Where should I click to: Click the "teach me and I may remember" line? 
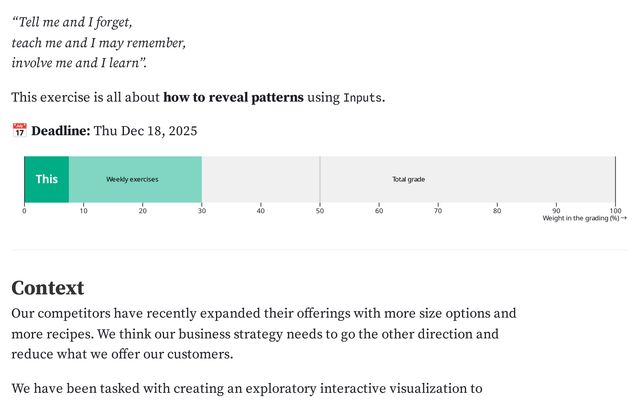point(99,43)
